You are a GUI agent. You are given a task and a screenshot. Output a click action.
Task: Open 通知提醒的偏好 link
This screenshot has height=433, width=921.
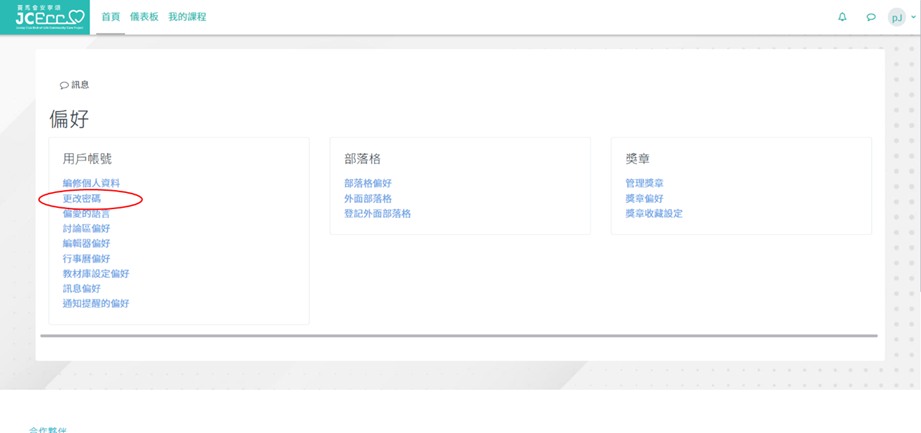click(x=95, y=303)
